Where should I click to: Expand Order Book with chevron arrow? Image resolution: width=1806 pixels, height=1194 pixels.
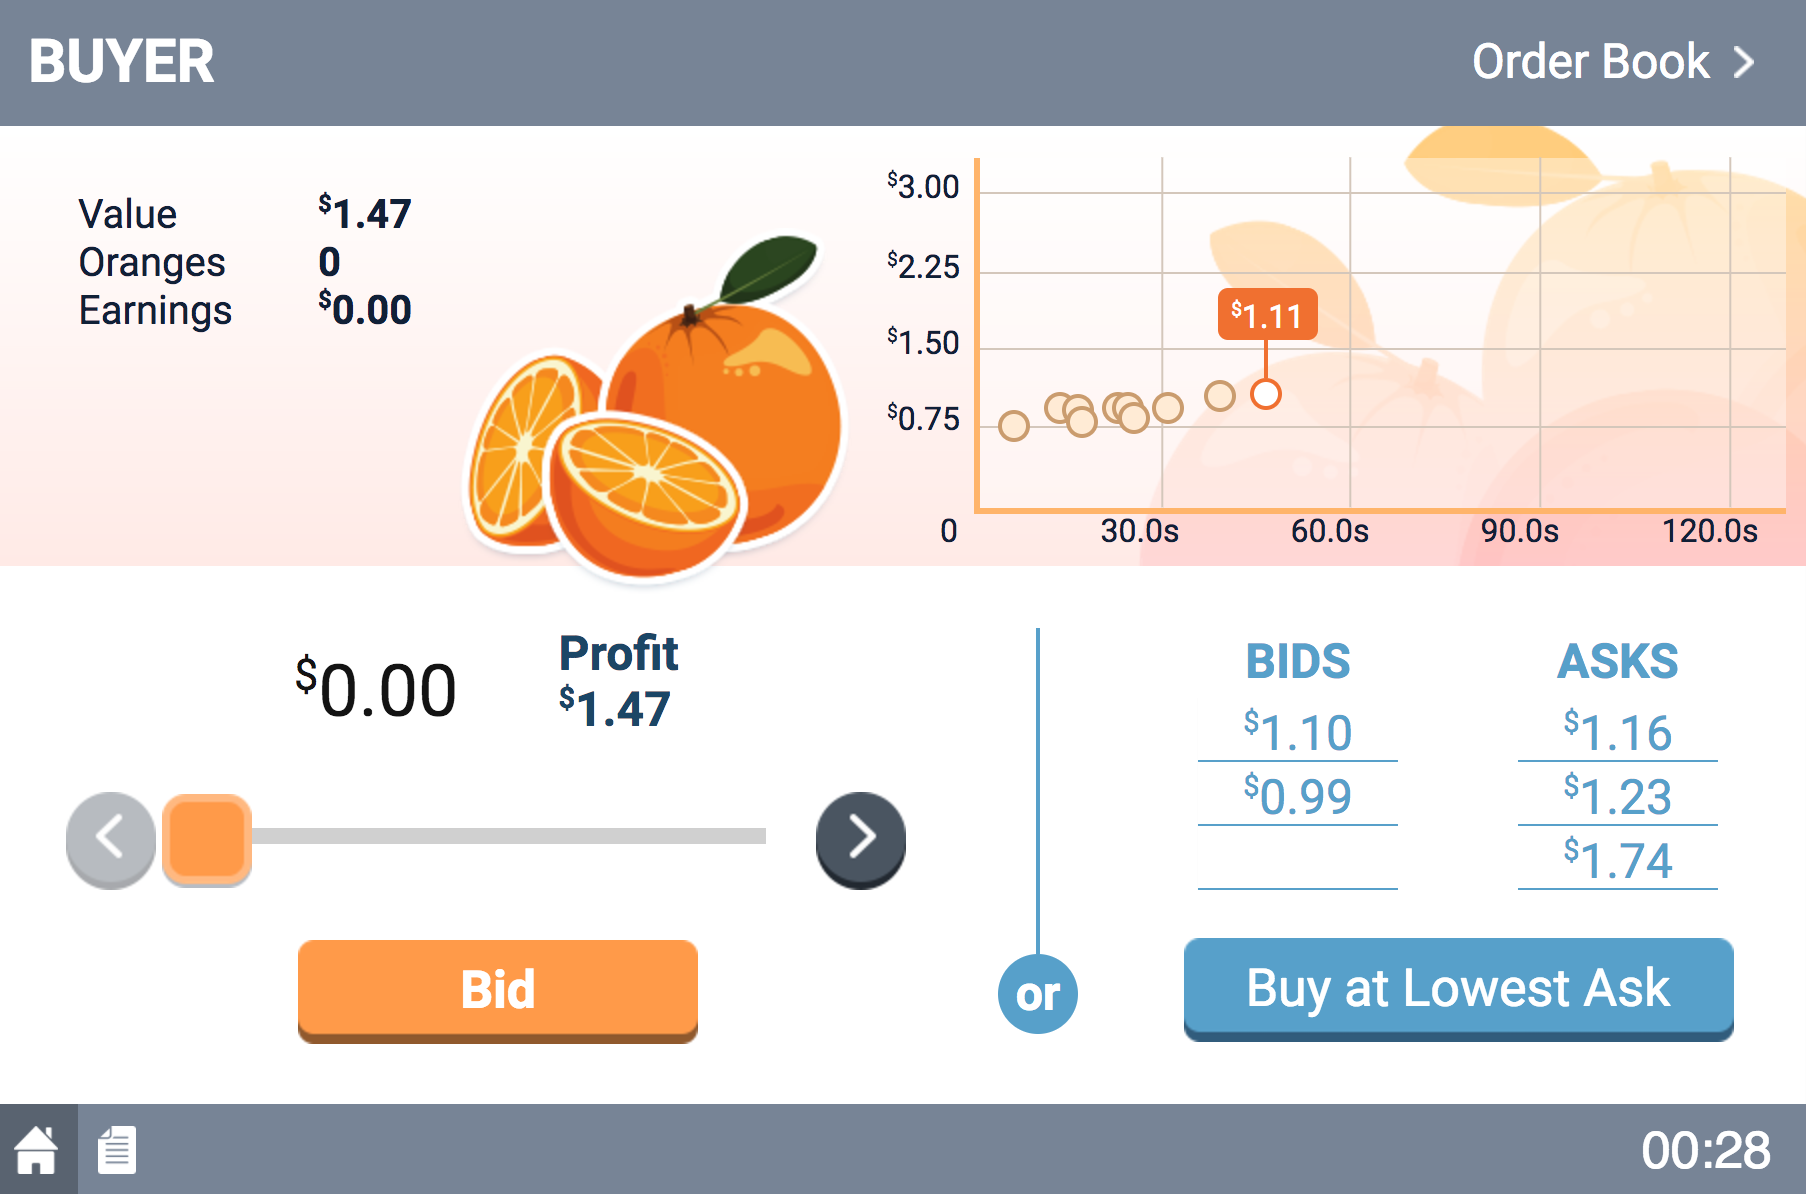pyautogui.click(x=1744, y=62)
